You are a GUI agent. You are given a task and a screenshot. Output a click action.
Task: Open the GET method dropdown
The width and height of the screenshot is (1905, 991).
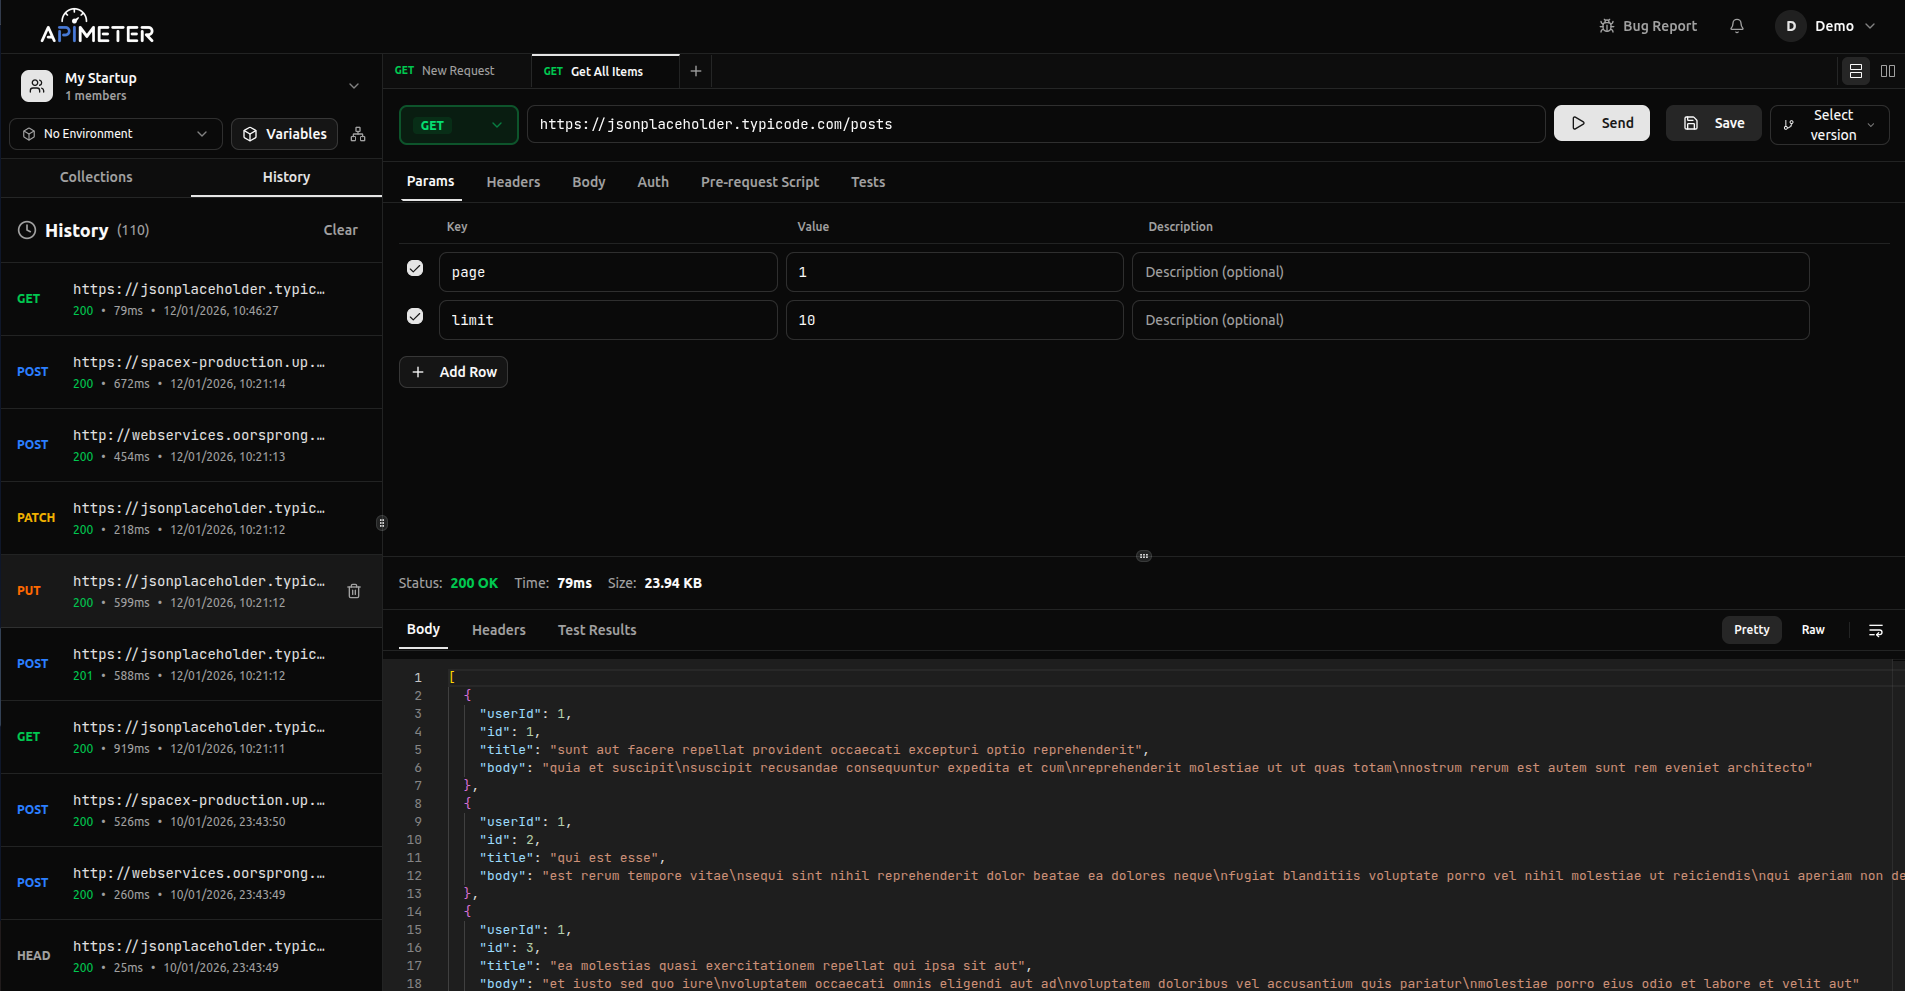[x=459, y=125]
